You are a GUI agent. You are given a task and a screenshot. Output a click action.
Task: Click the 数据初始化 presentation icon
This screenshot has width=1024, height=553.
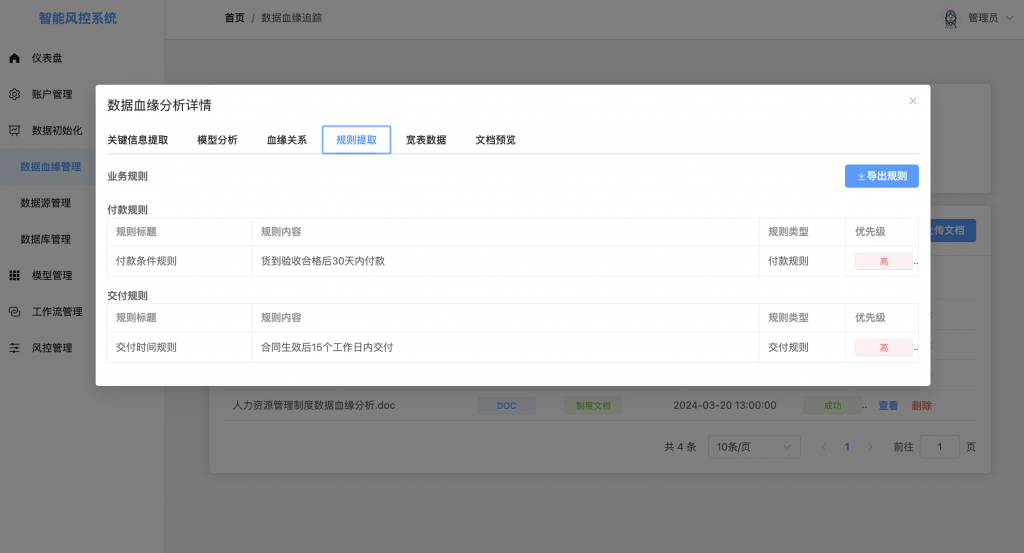pos(14,131)
